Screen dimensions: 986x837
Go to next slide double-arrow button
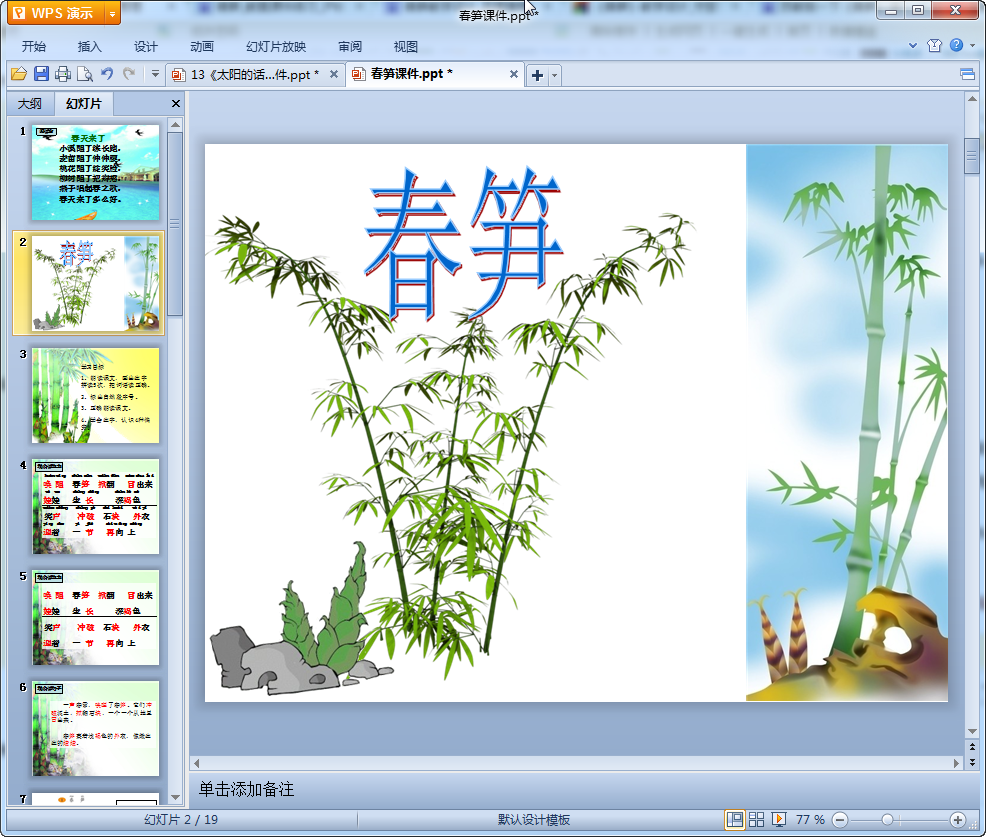972,762
